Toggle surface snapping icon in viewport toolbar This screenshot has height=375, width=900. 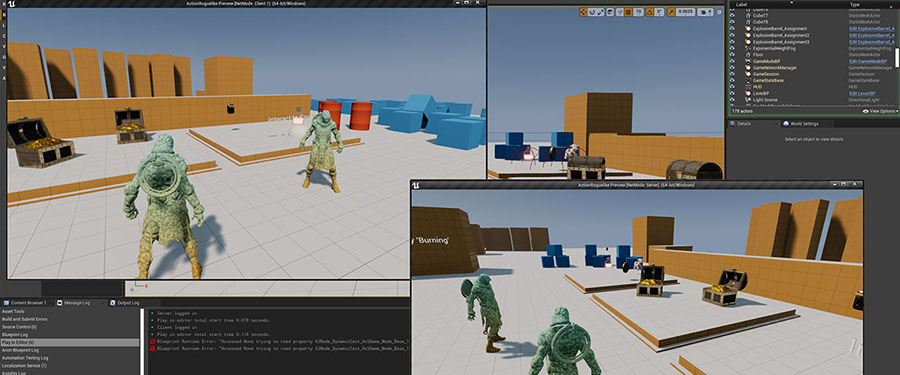pos(620,11)
